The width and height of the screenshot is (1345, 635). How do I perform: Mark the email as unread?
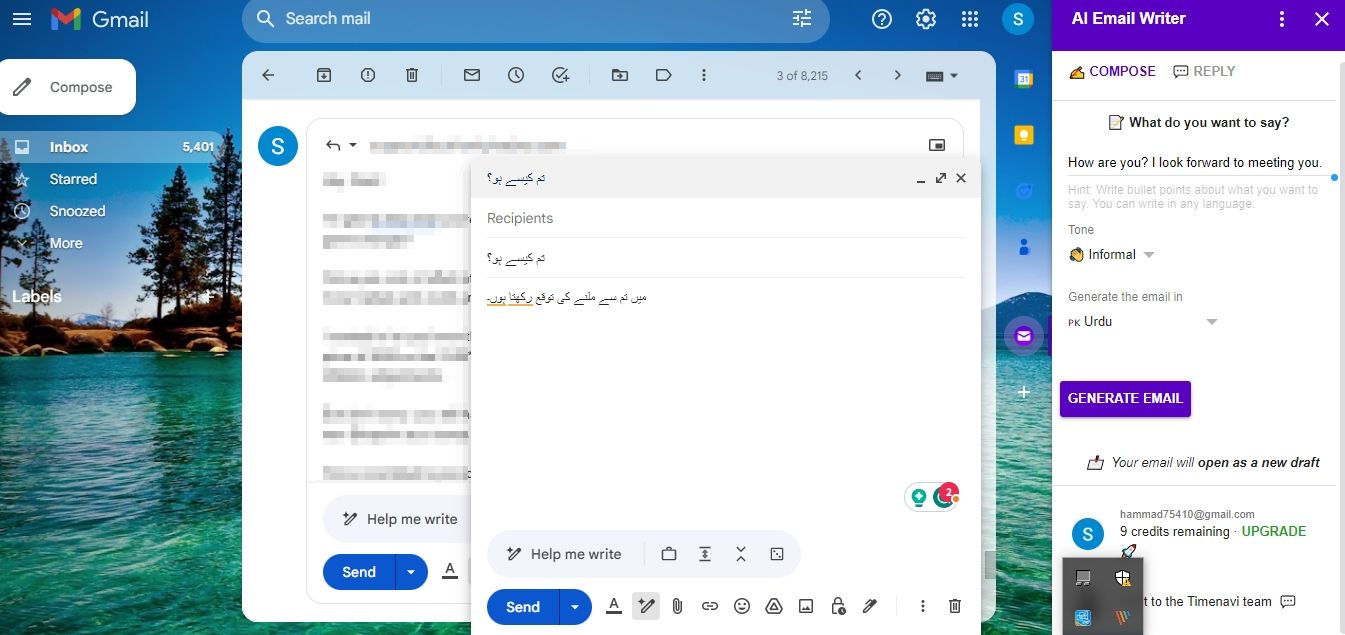[x=472, y=75]
